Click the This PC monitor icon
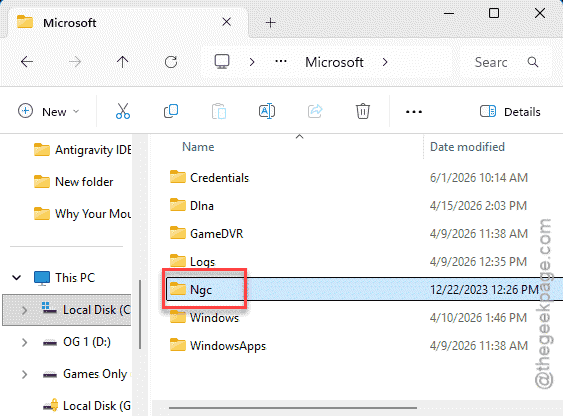This screenshot has width=563, height=416. tap(42, 278)
